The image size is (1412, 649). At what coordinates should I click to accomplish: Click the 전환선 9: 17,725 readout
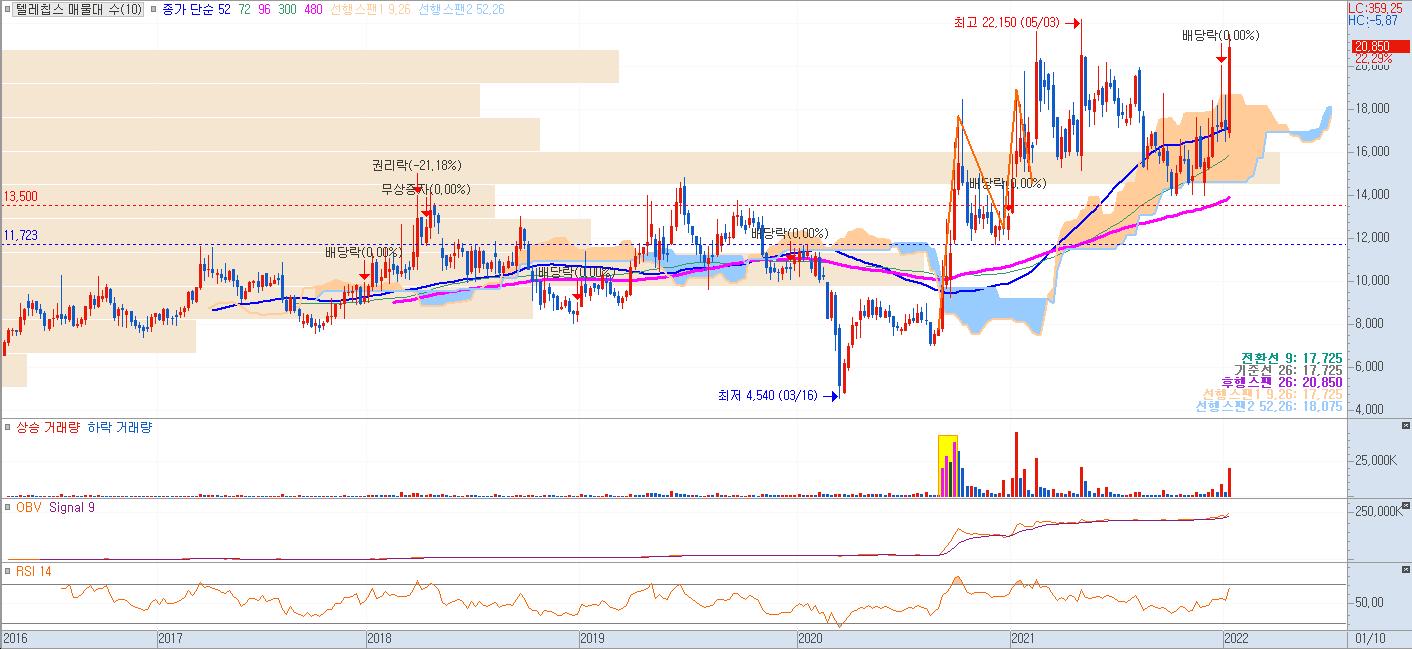coord(1291,358)
